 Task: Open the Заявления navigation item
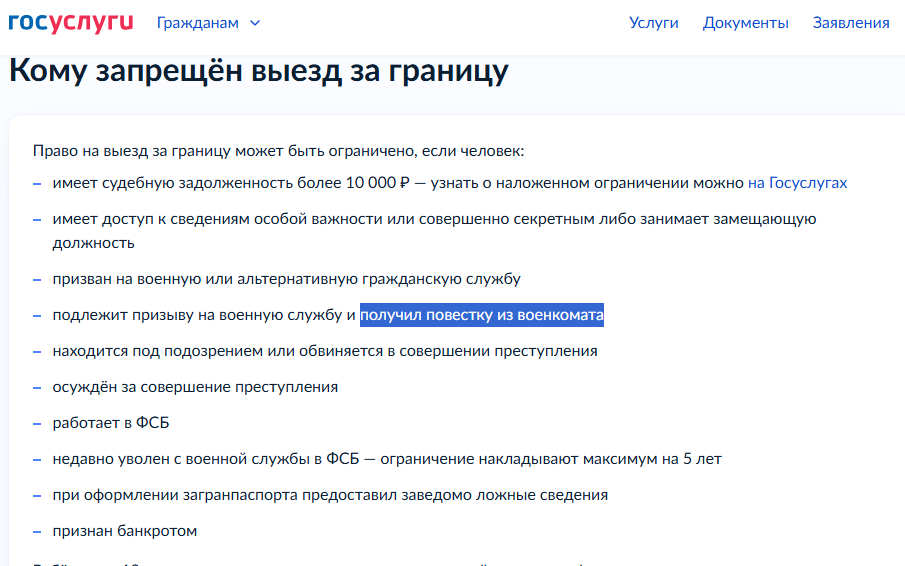[x=850, y=23]
